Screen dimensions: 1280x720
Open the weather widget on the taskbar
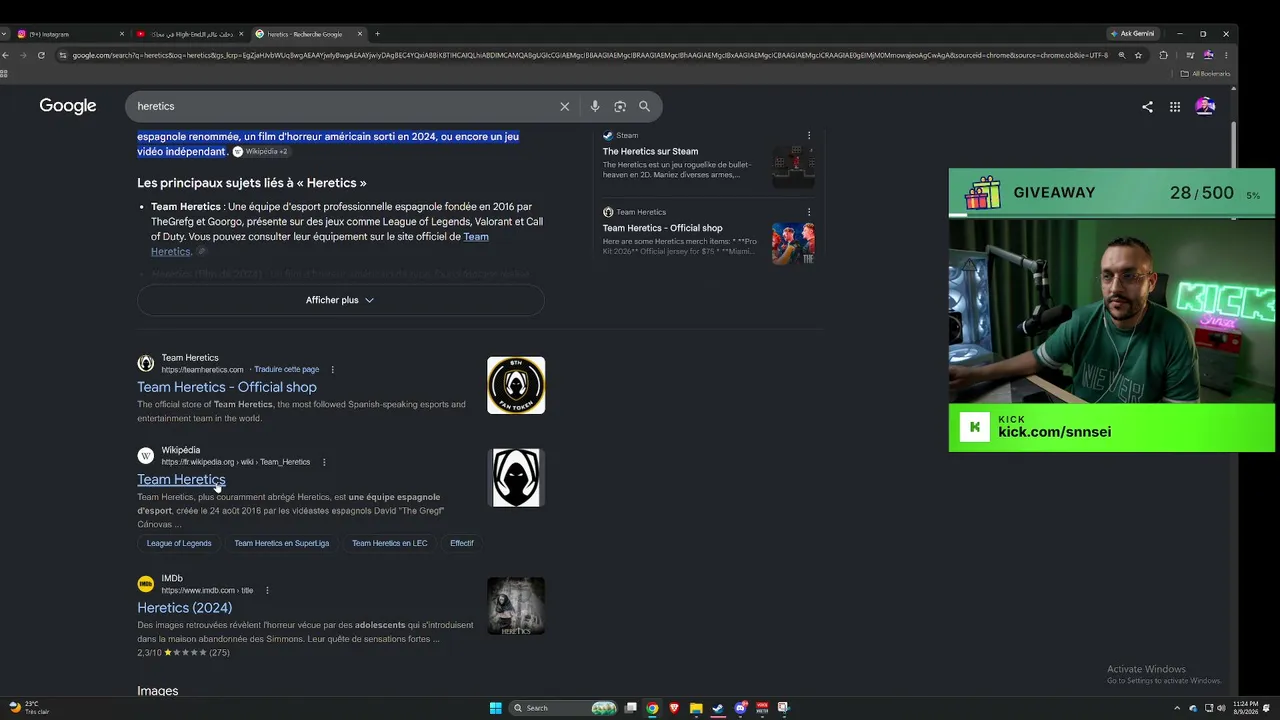[28, 708]
